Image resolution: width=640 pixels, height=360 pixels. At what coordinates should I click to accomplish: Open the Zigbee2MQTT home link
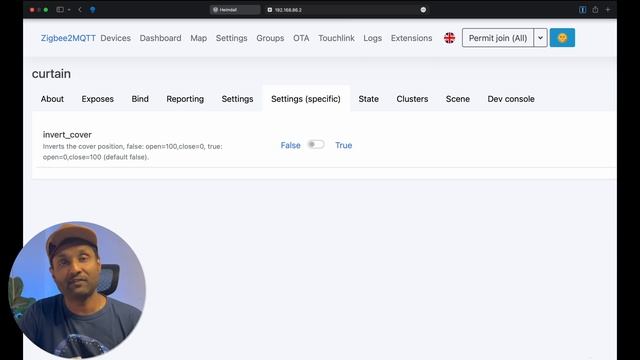click(68, 38)
